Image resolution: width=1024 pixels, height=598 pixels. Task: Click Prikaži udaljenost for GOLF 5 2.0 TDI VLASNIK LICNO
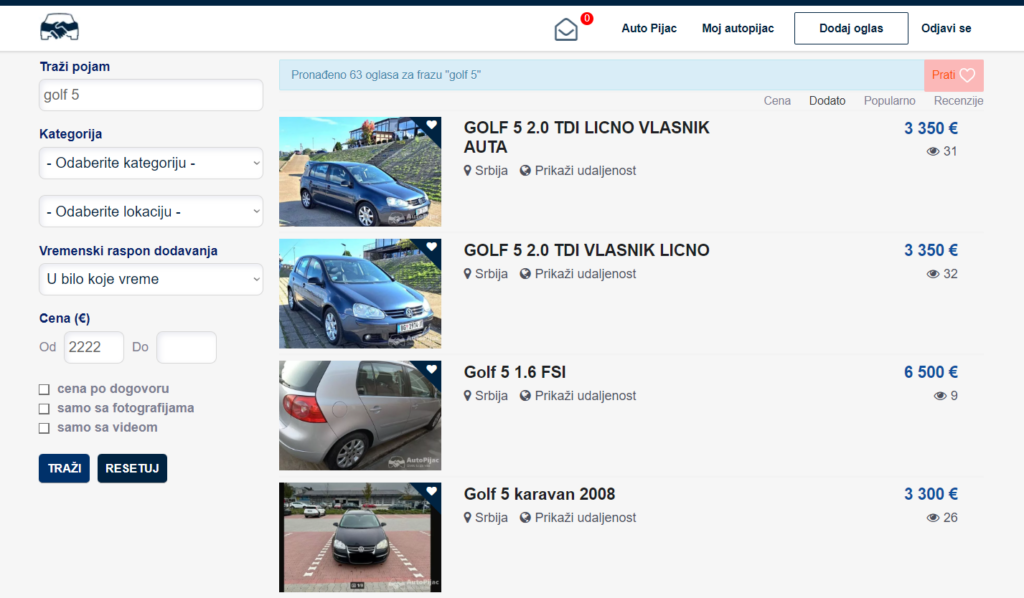click(585, 274)
